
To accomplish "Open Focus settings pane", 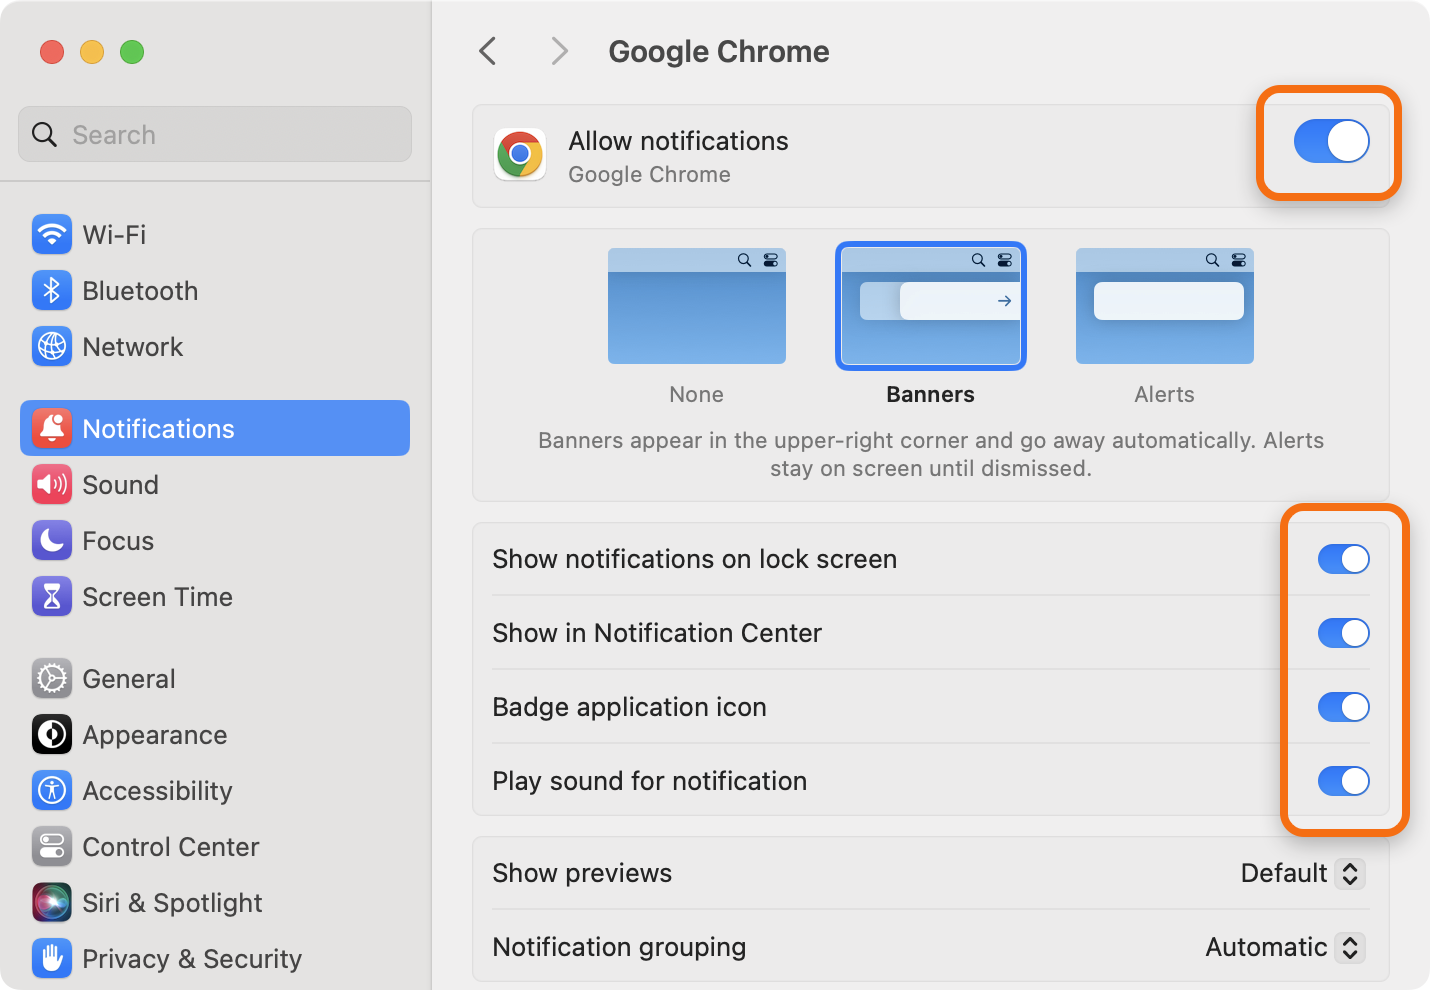I will (x=215, y=541).
